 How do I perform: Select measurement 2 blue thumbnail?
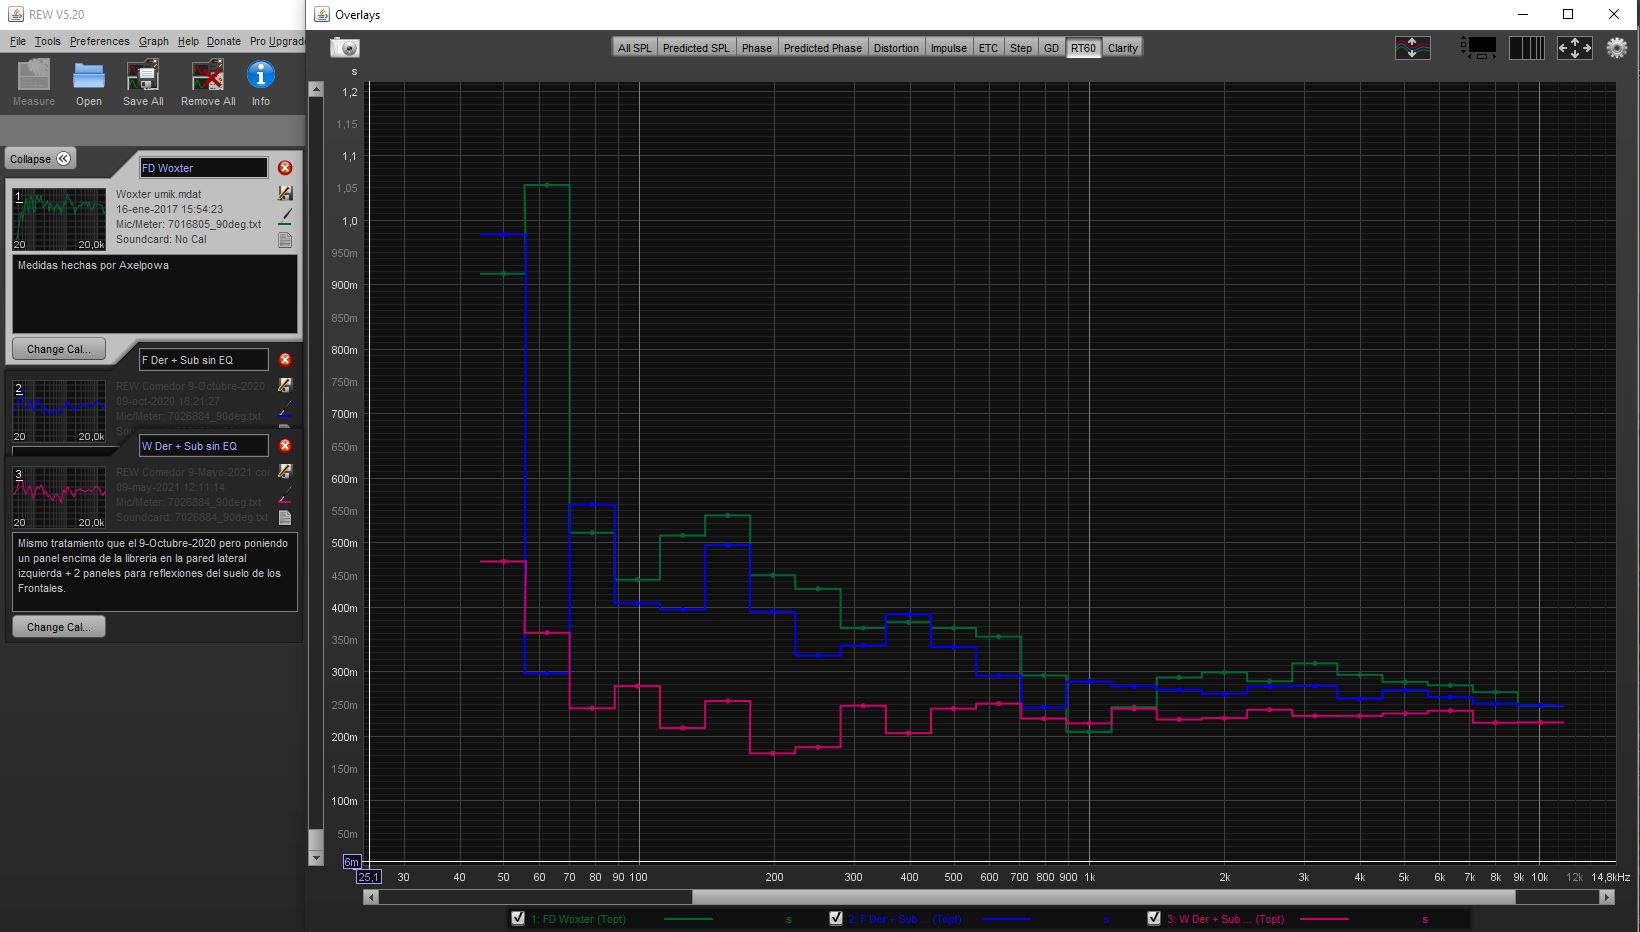point(59,411)
